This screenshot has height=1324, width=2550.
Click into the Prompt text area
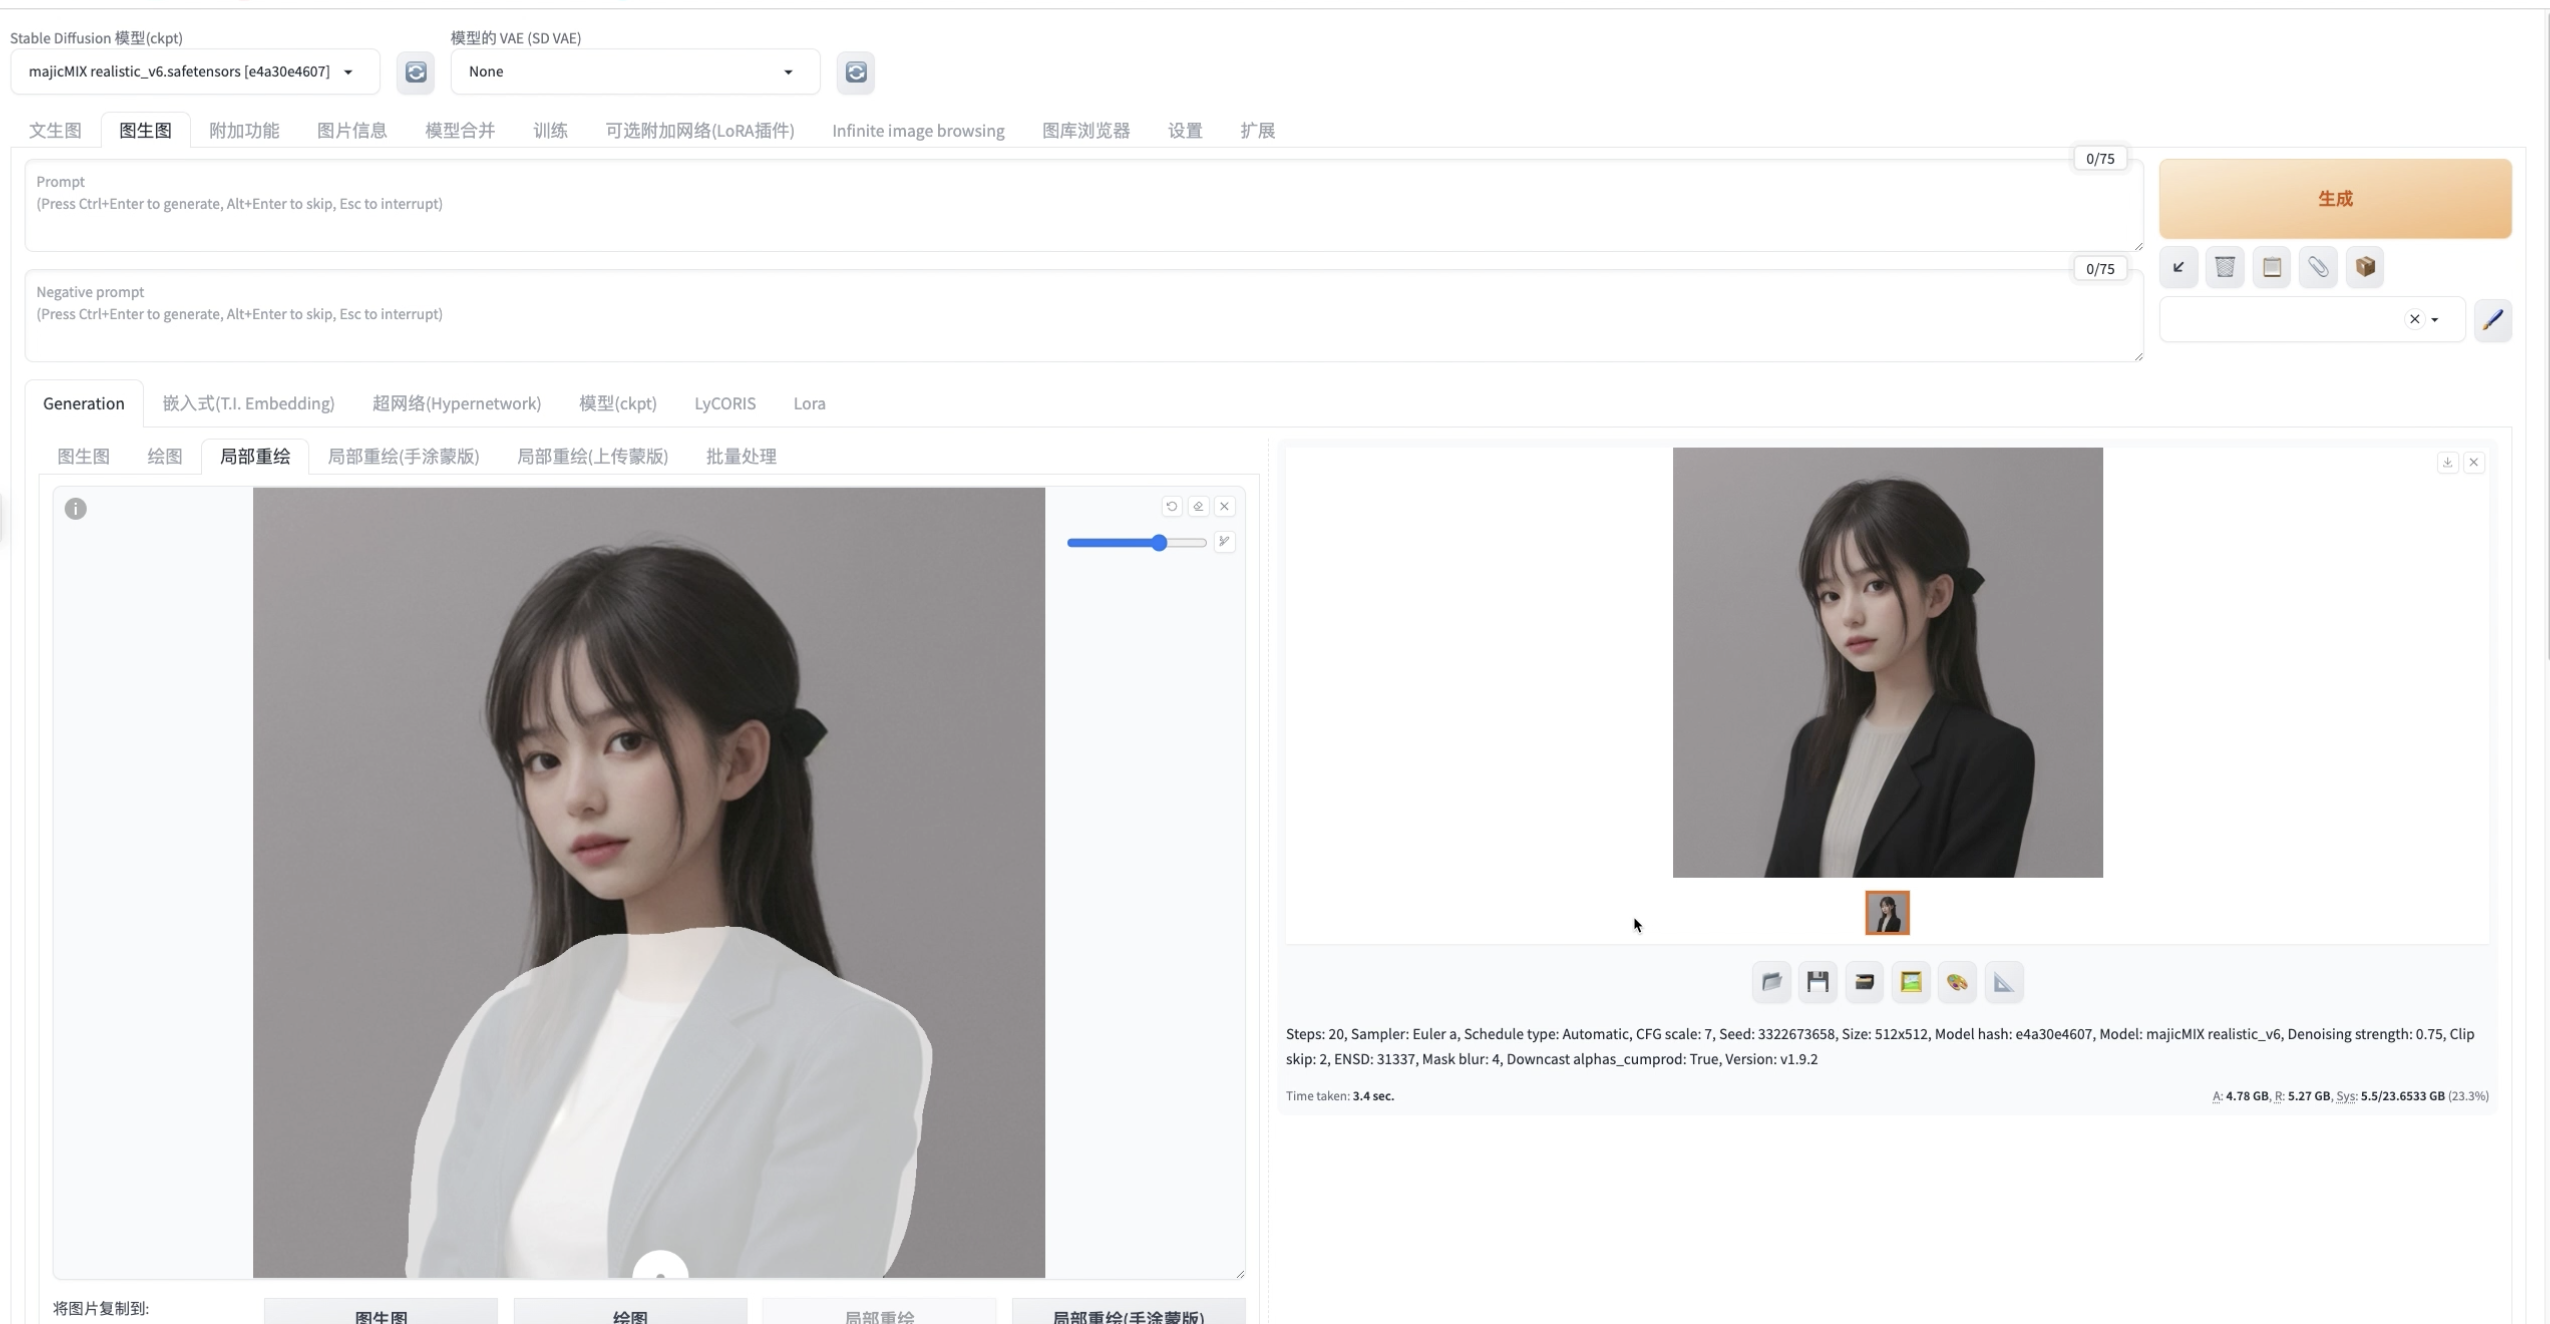tap(1084, 205)
